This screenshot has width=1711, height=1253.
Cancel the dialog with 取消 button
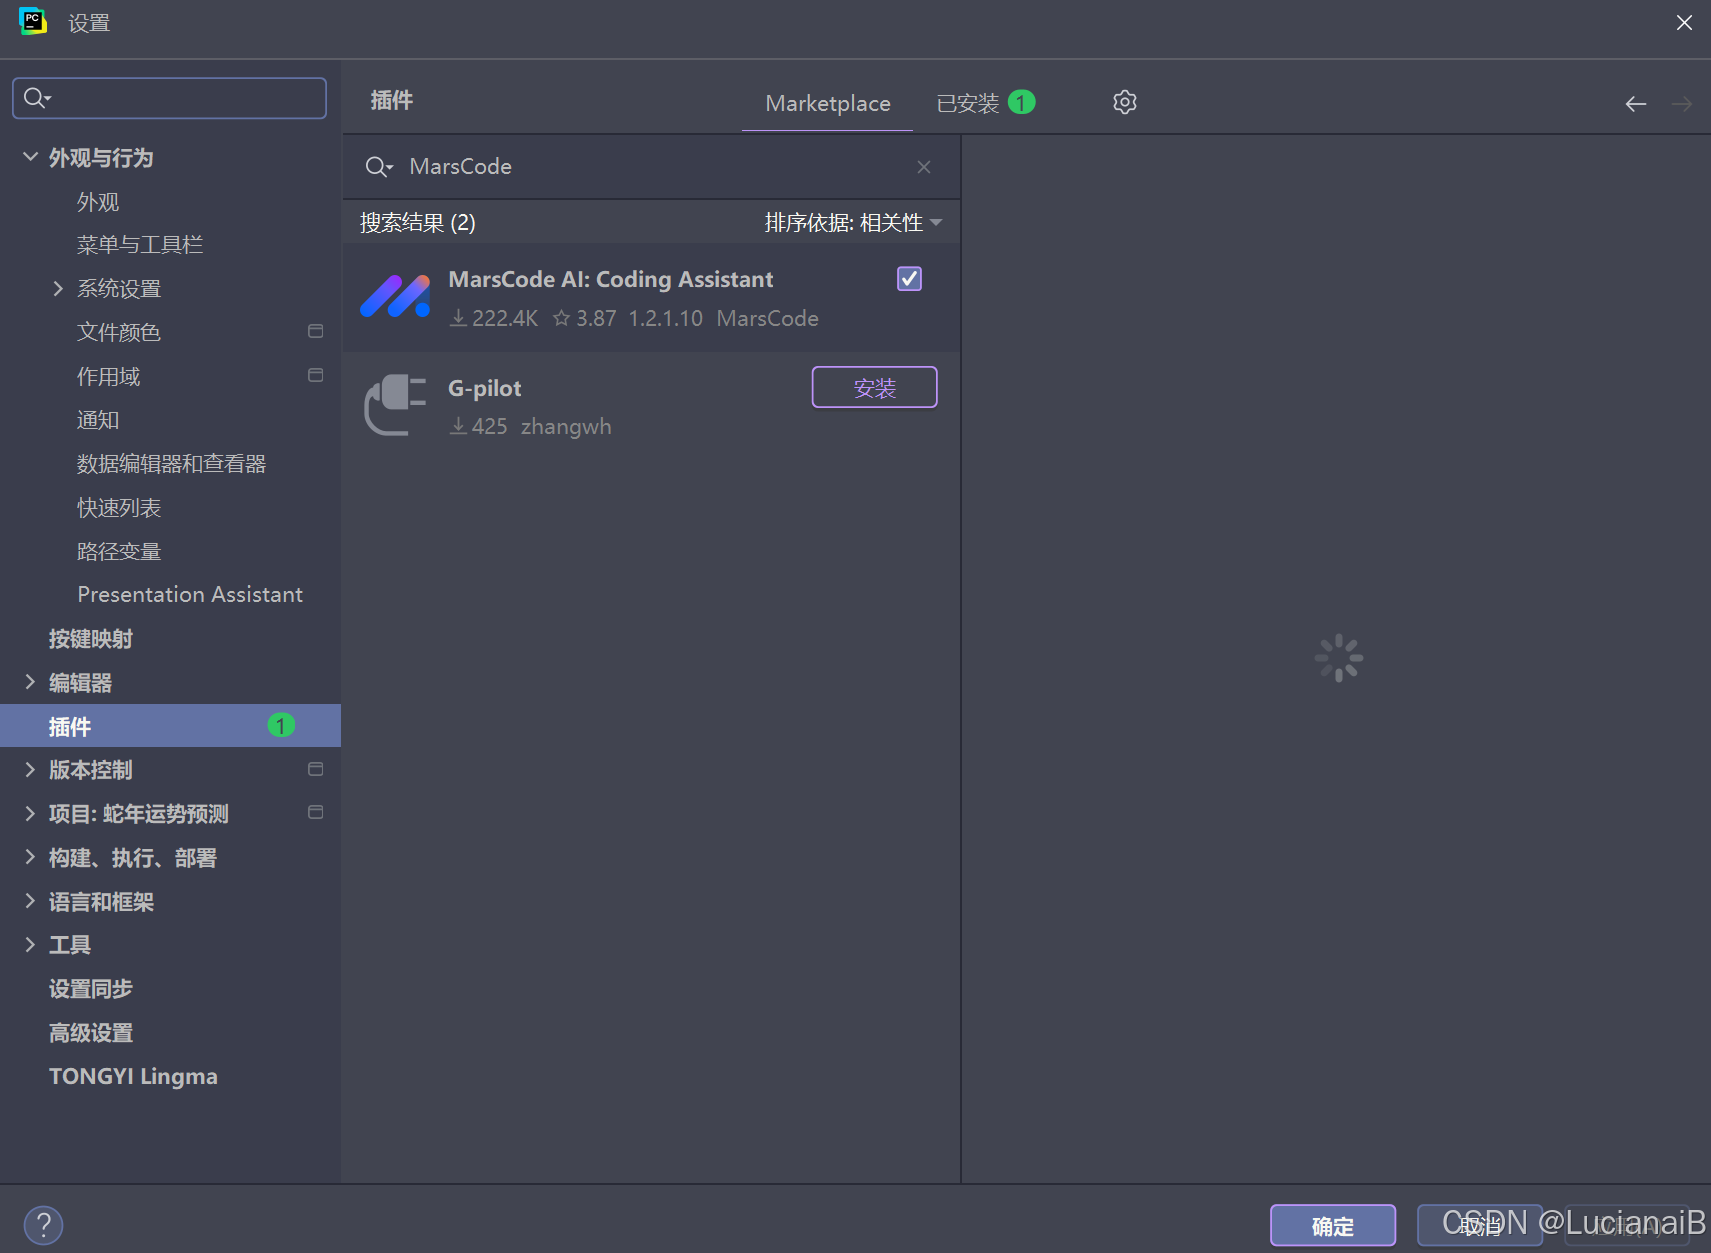(x=1479, y=1225)
